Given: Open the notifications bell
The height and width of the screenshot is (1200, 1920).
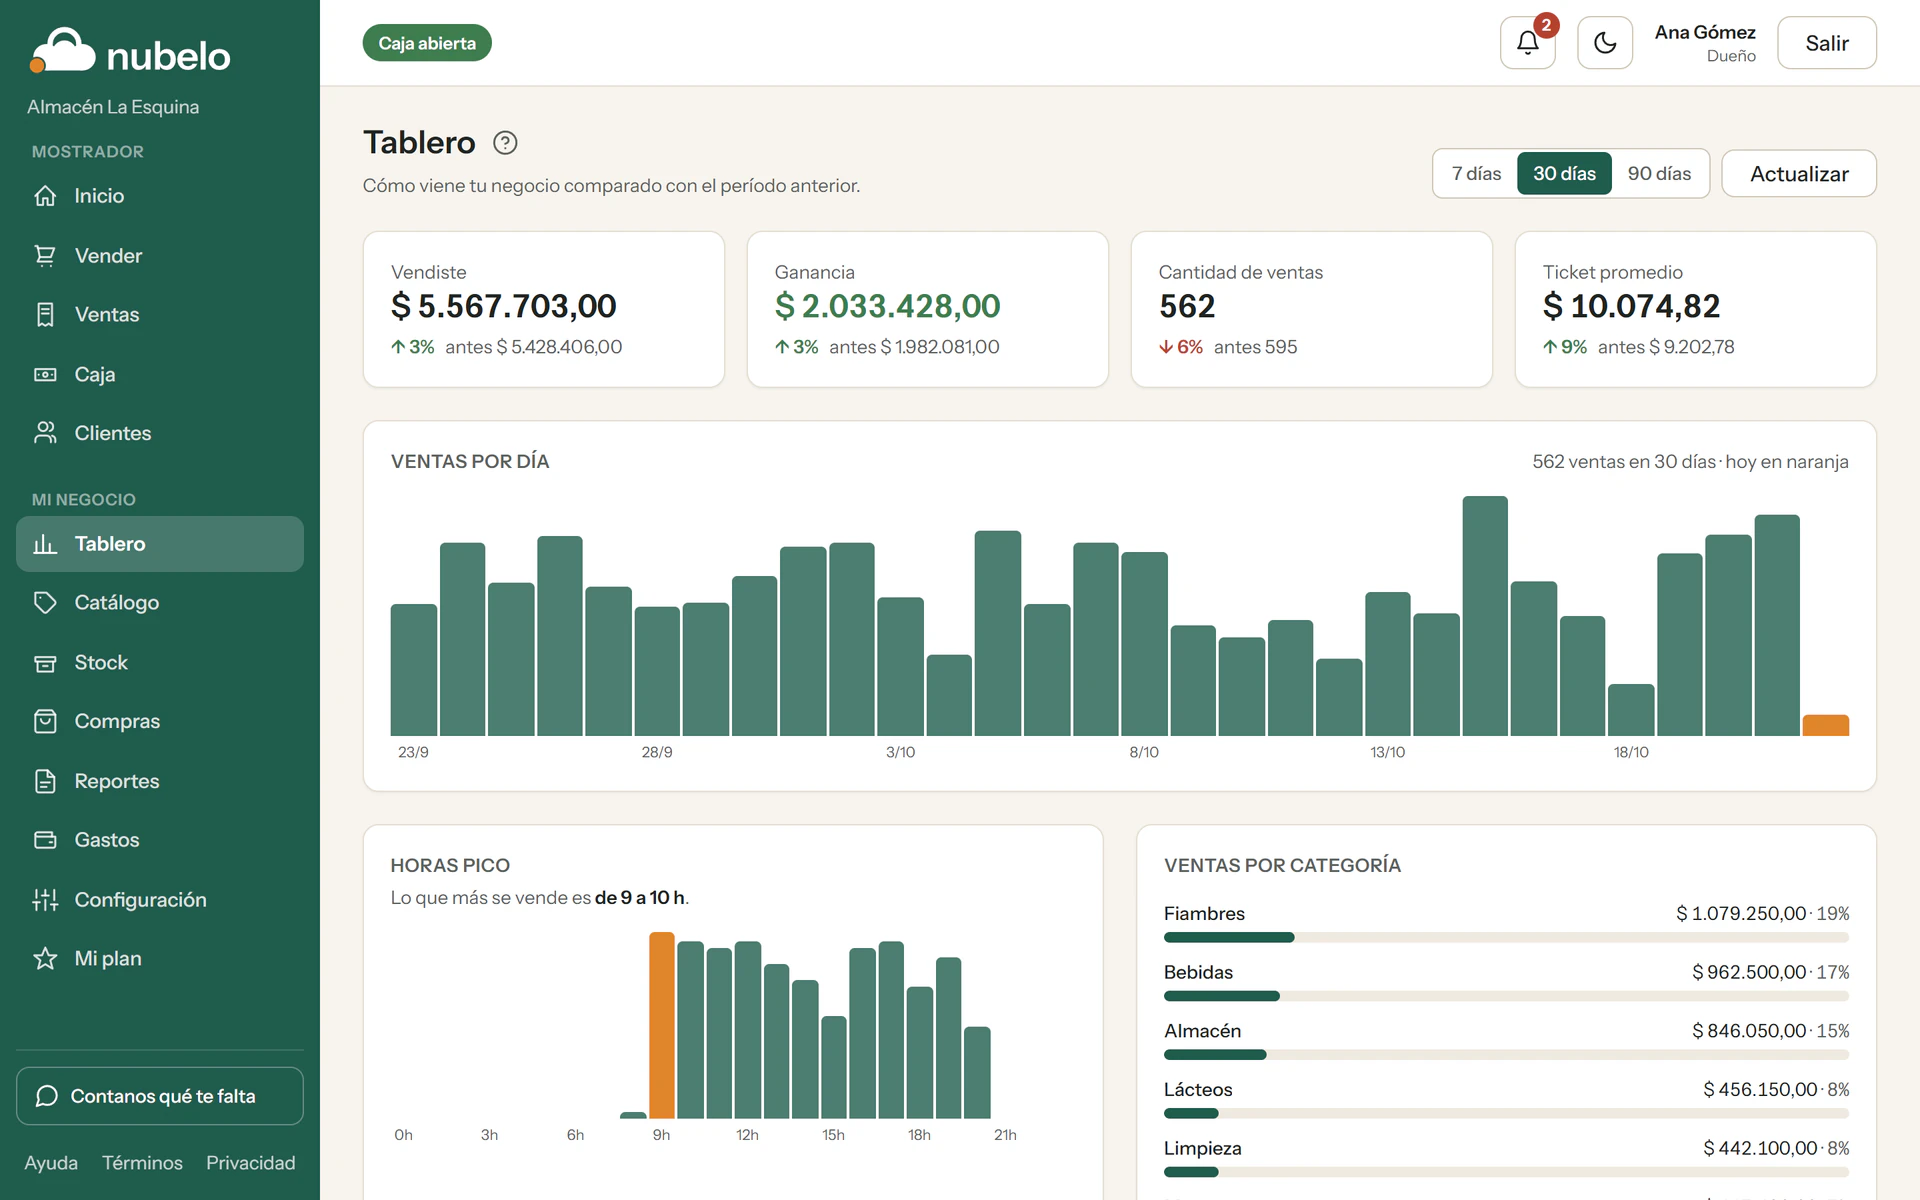Looking at the screenshot, I should (1527, 43).
